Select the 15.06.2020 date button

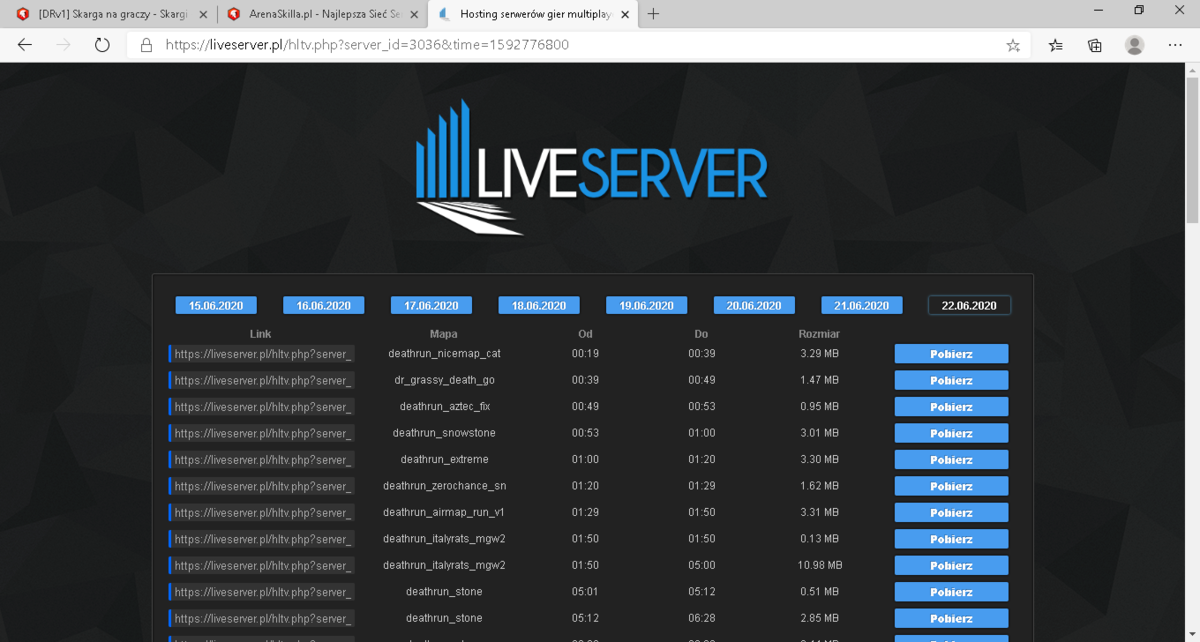point(216,305)
